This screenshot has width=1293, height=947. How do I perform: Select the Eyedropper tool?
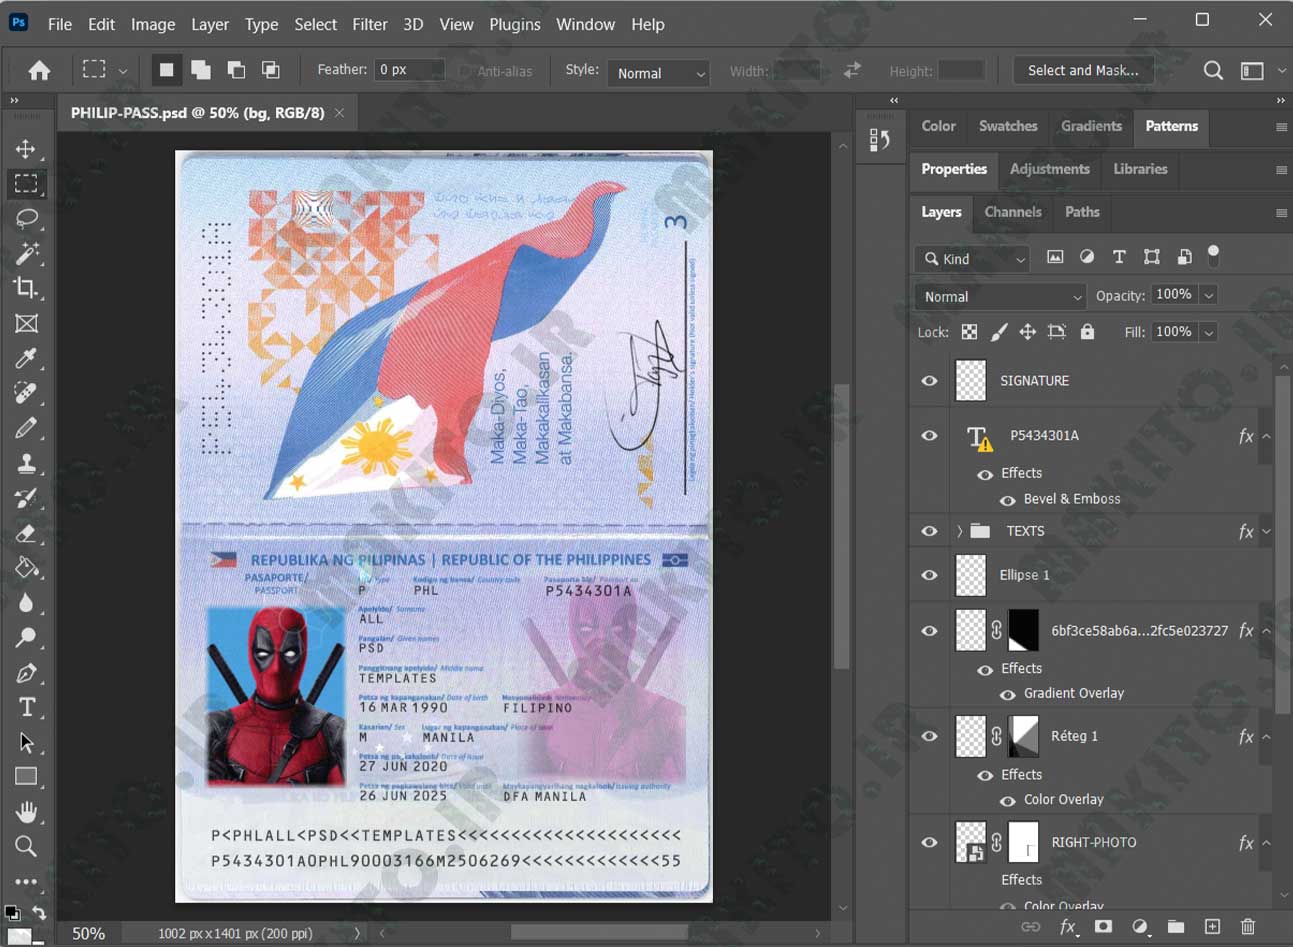click(26, 358)
